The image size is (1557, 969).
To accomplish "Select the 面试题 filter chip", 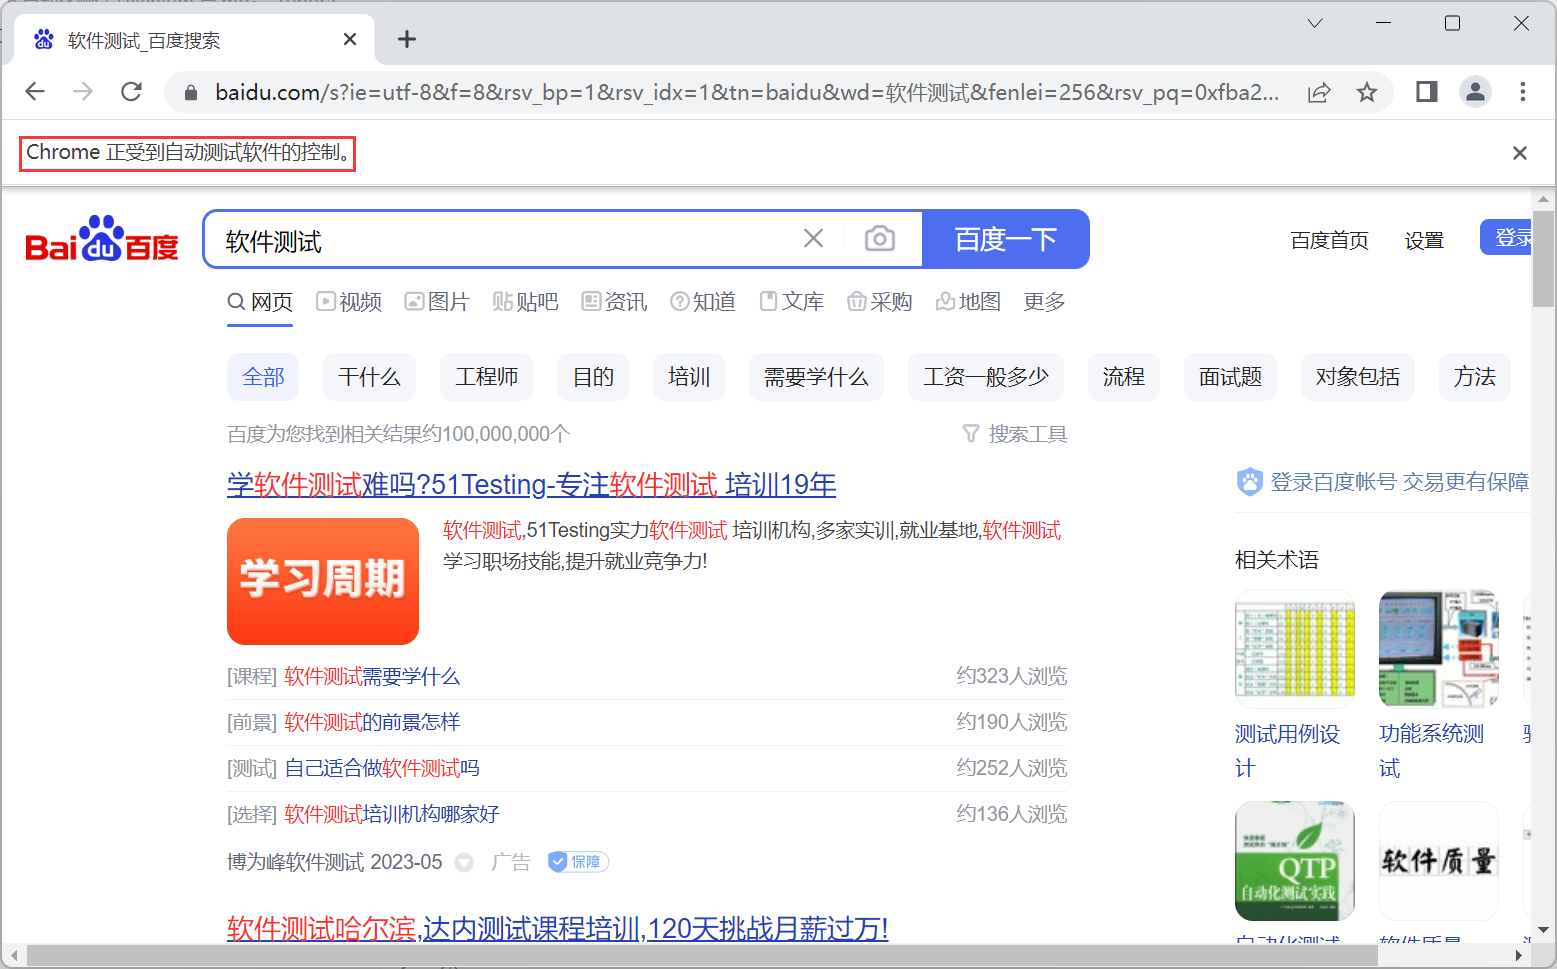I will [1230, 377].
